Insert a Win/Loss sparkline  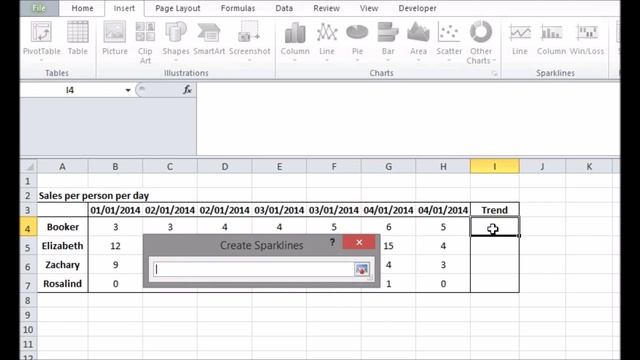pos(587,39)
